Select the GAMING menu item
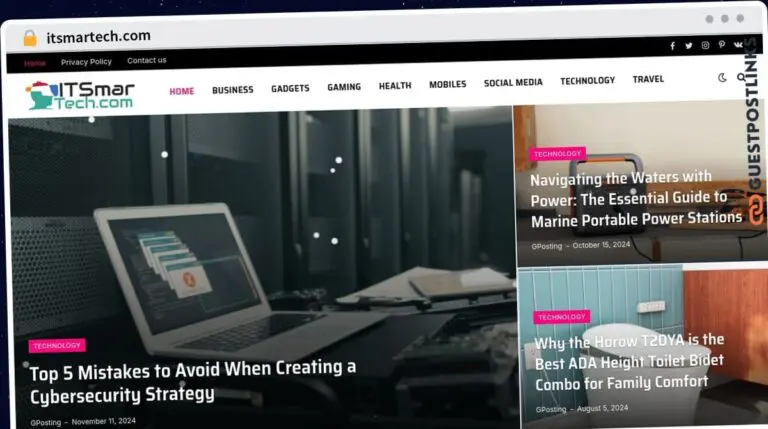The width and height of the screenshot is (768, 429). point(344,87)
